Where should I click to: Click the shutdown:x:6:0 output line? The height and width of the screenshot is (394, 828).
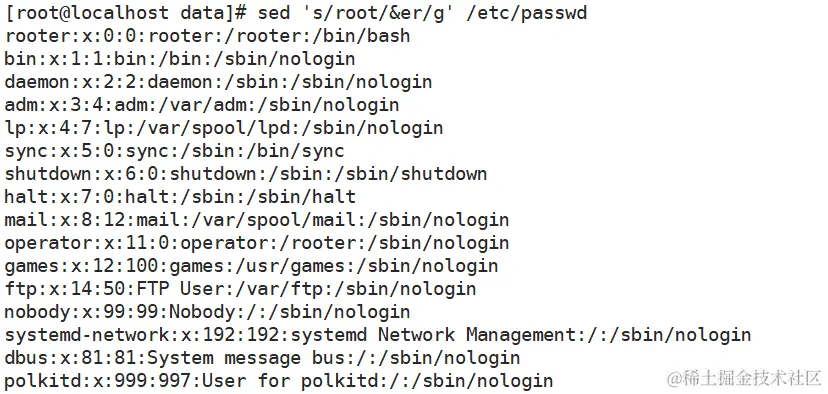pos(246,174)
